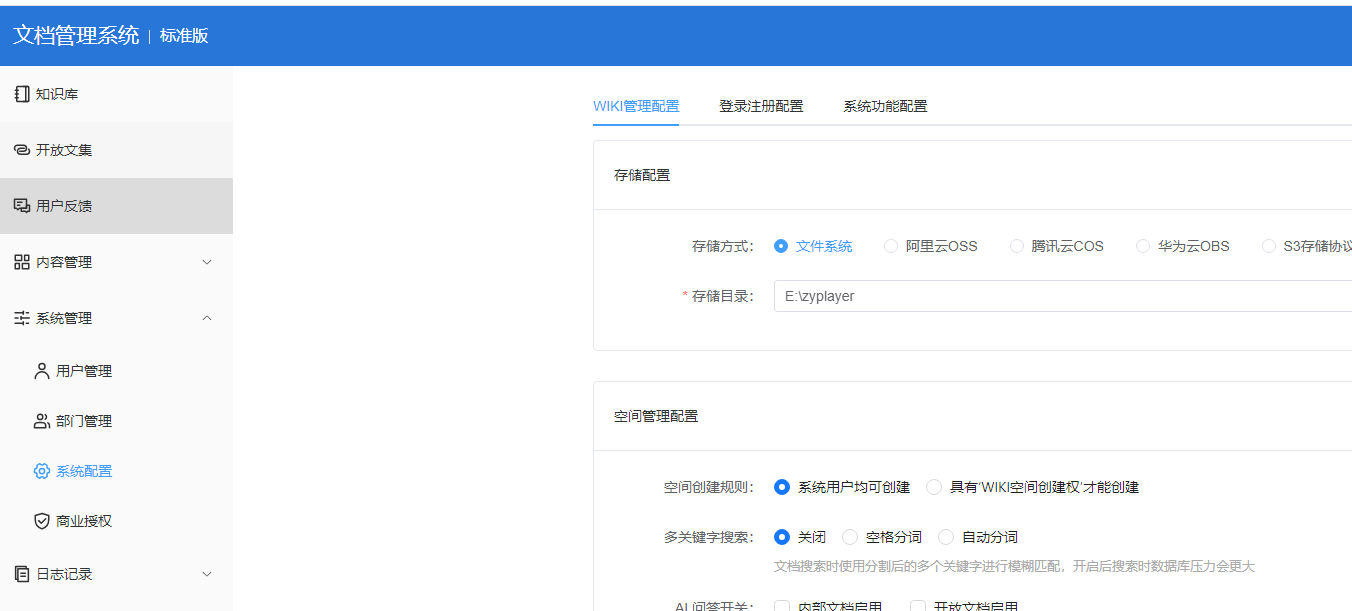Switch to the 登录注册配置 tab
Screen dimensions: 1352x611
coord(761,105)
